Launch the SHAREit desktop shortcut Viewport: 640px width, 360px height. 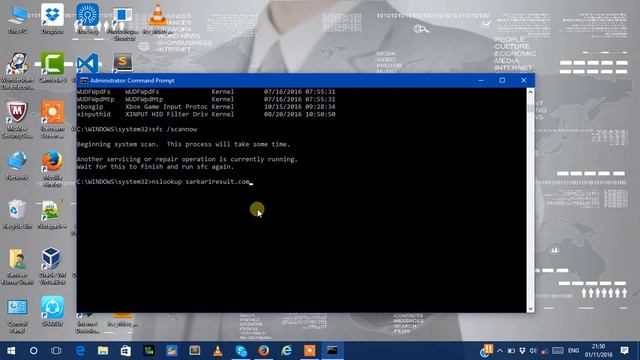[x=52, y=310]
